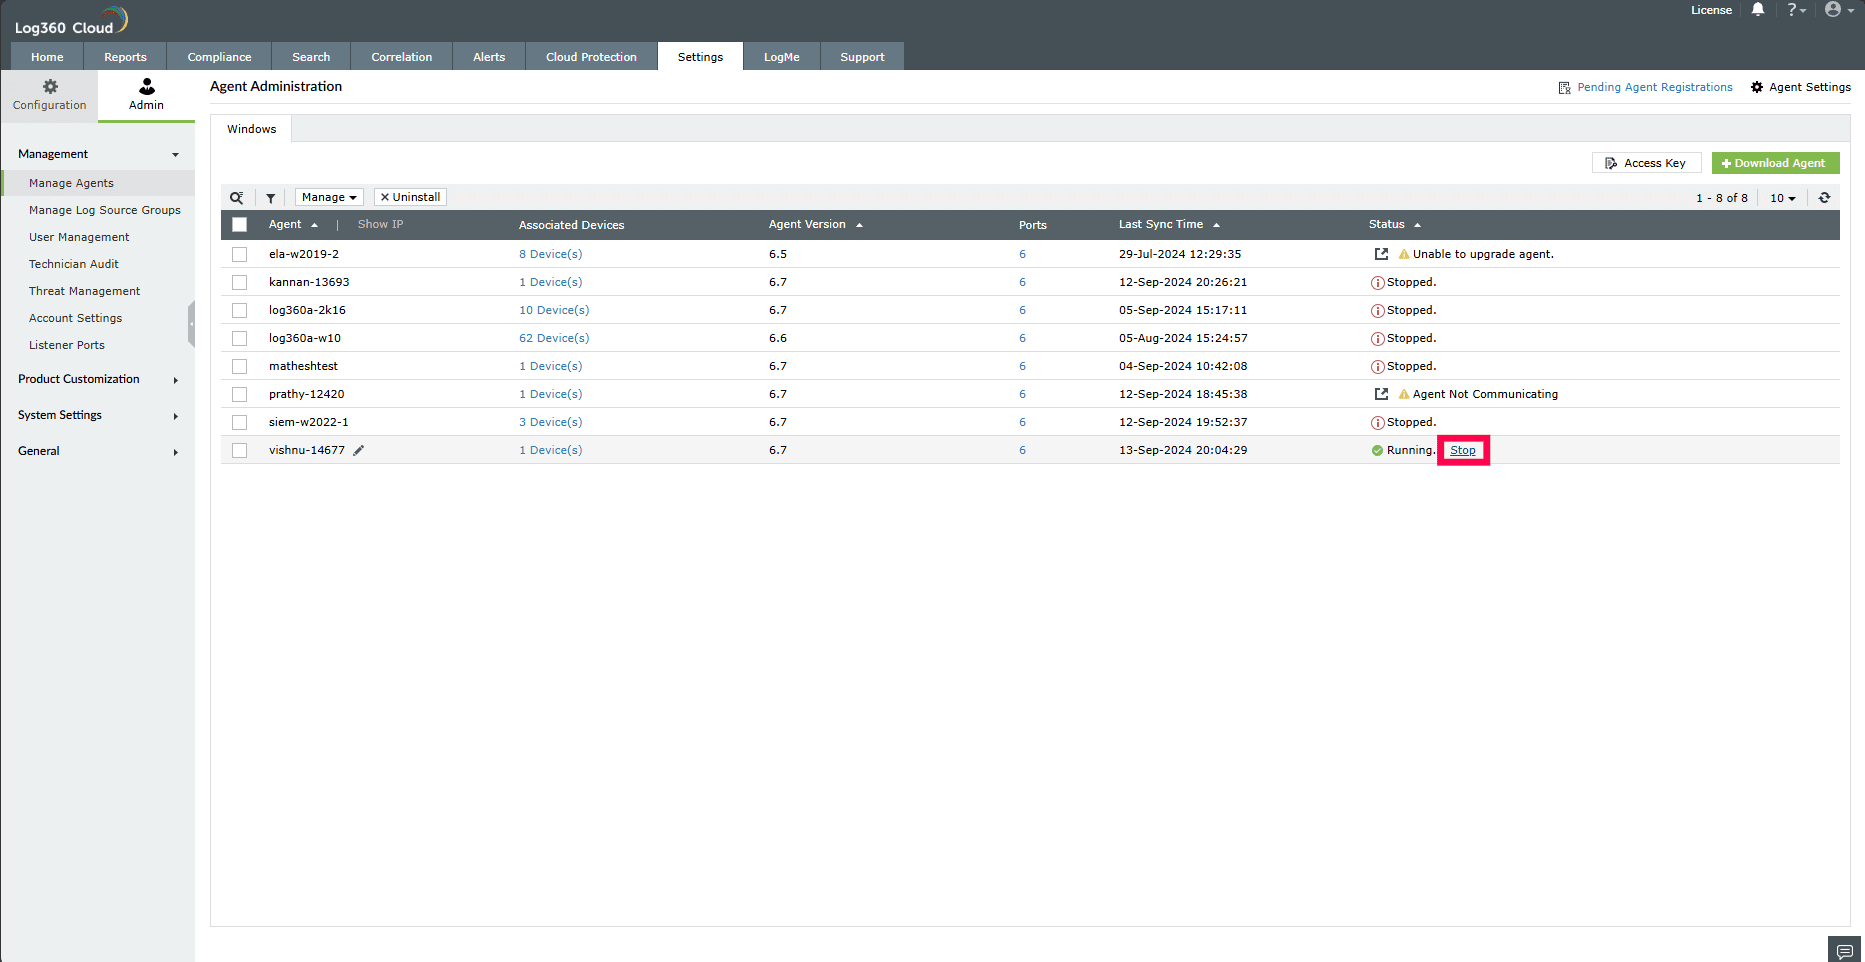The image size is (1865, 962).
Task: Check the ela-w2019-2 agent row
Action: (x=239, y=255)
